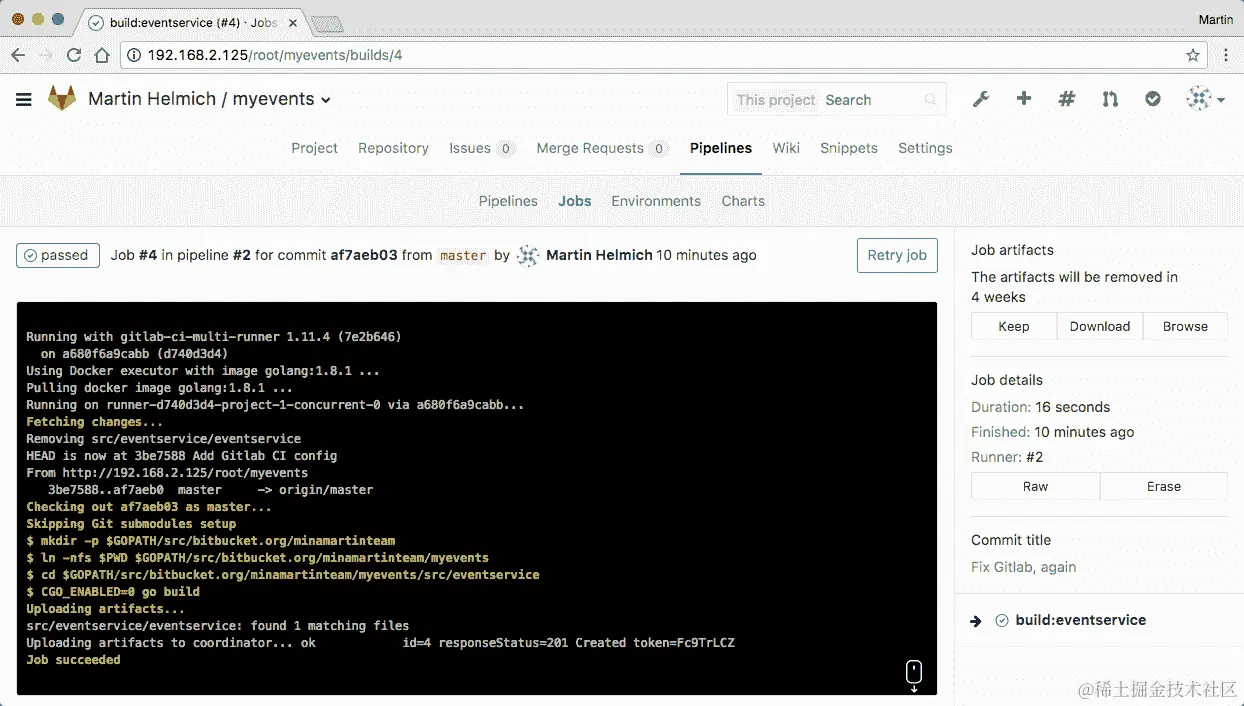Open merge requests icon in header
Screen dimensions: 1244x706
click(1110, 99)
